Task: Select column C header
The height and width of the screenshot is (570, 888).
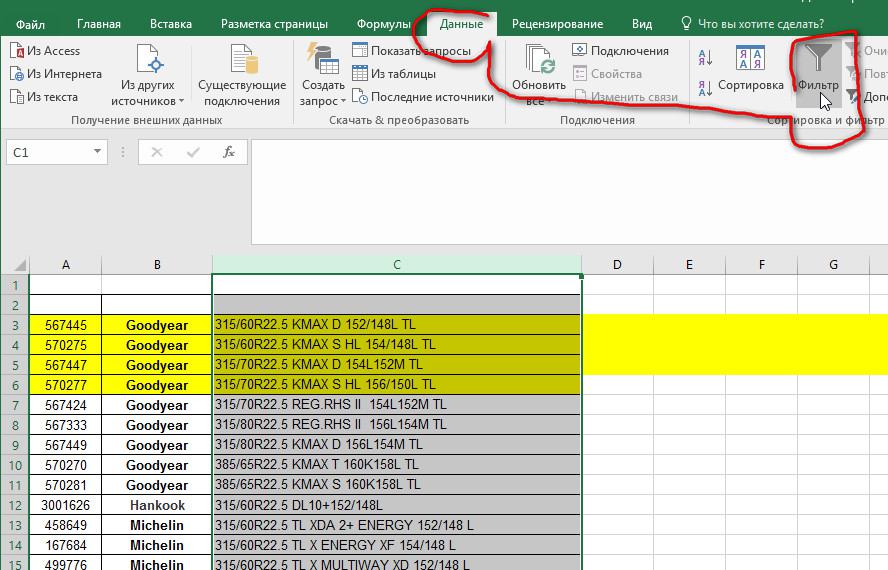Action: tap(396, 265)
